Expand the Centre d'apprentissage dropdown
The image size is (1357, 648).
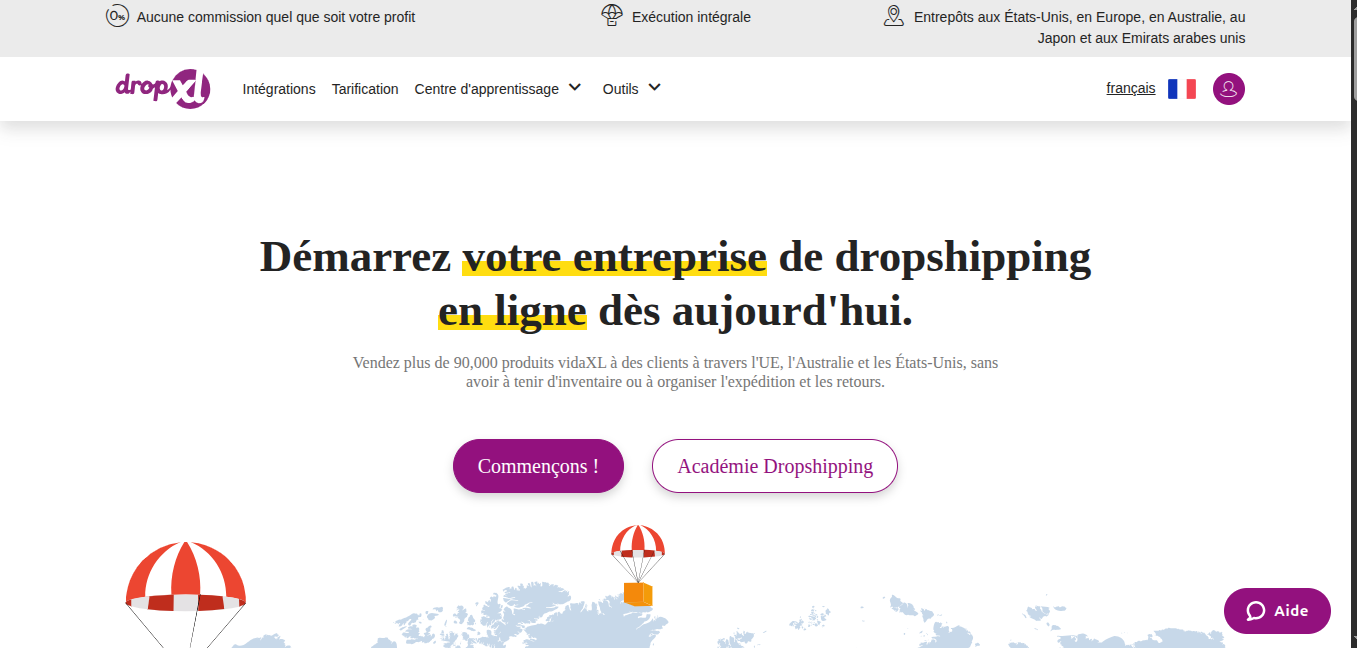pos(487,89)
